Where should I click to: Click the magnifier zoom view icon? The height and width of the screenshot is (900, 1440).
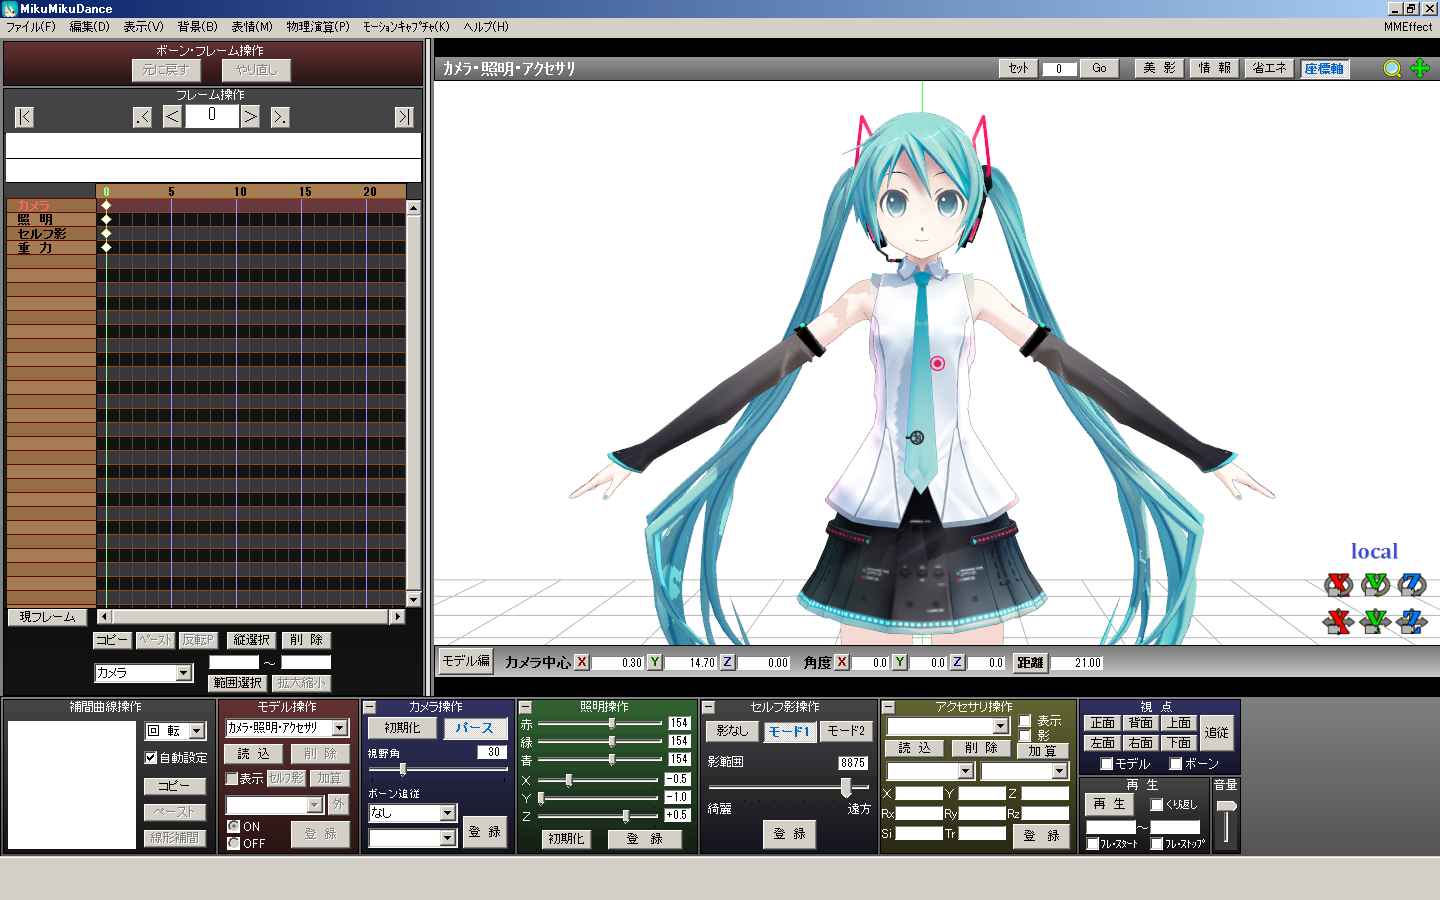pyautogui.click(x=1392, y=68)
